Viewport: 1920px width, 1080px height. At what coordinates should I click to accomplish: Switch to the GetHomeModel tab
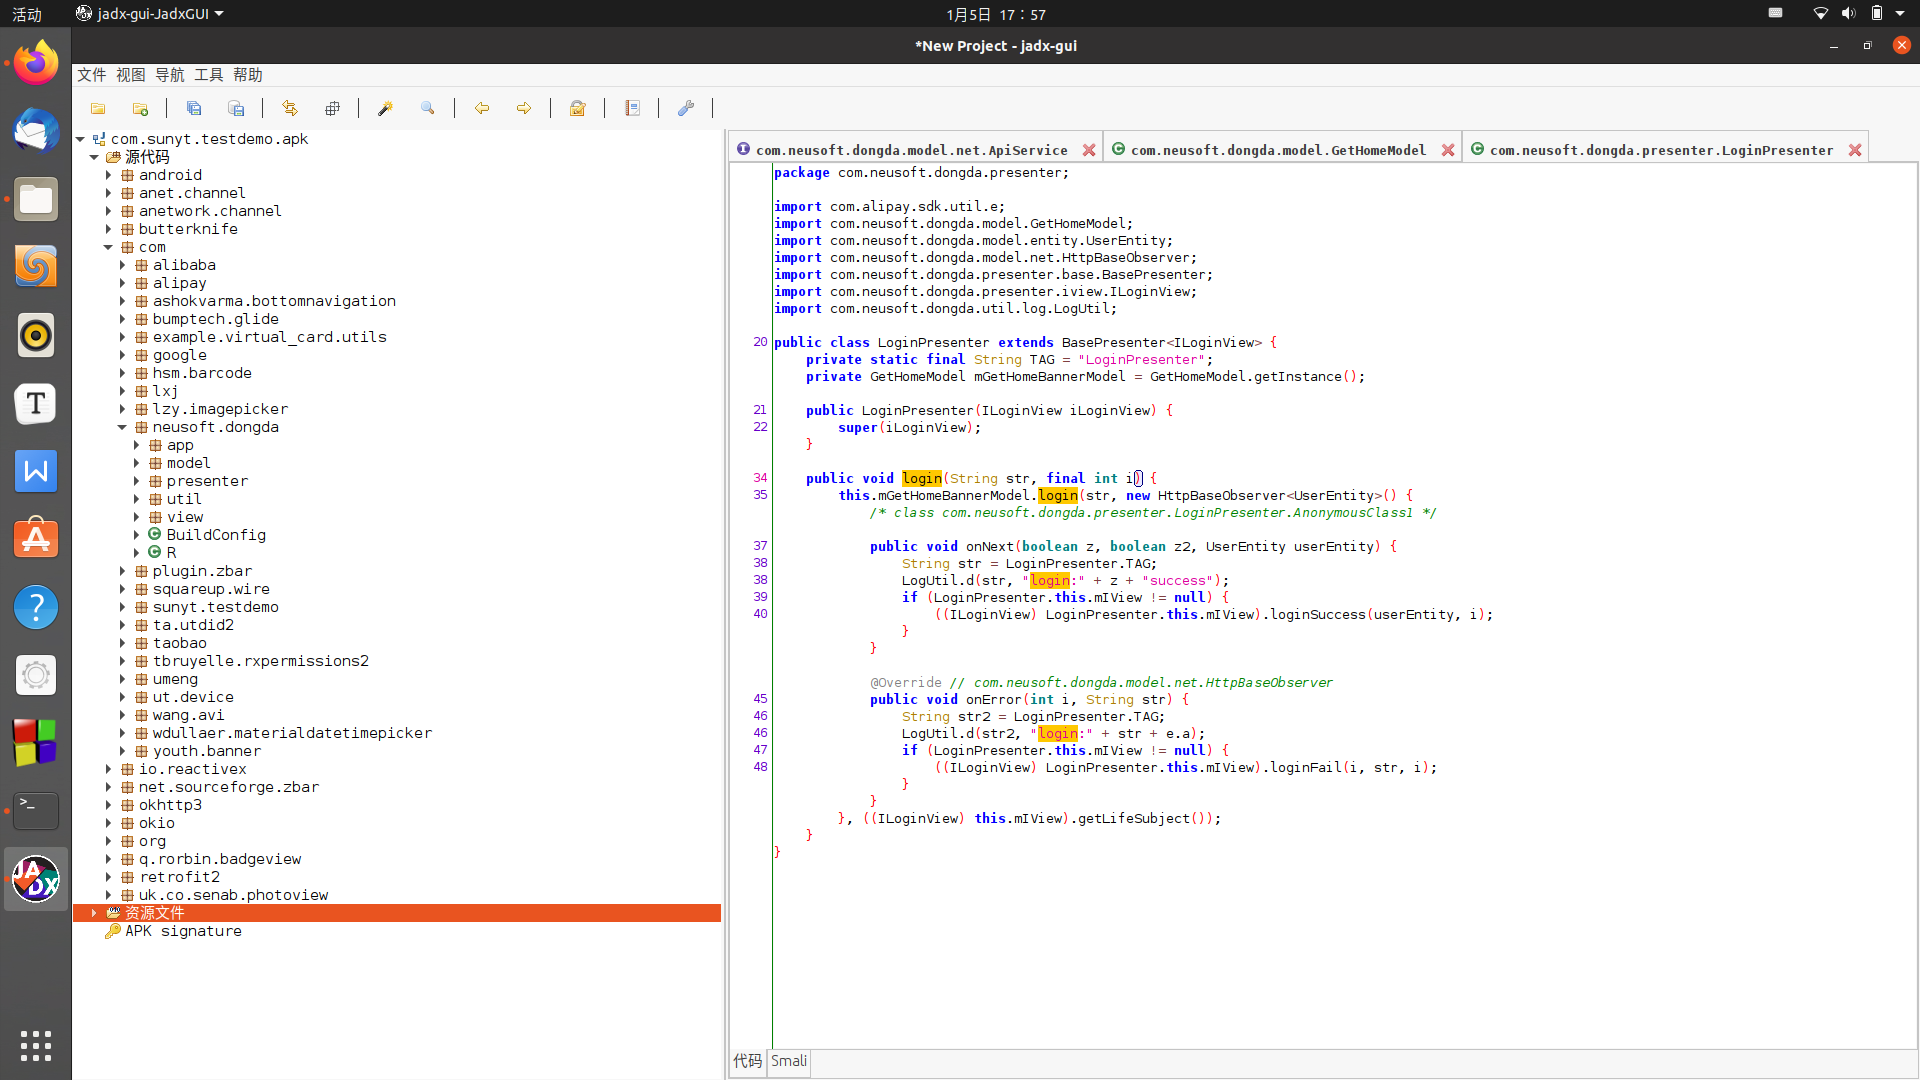coord(1278,150)
